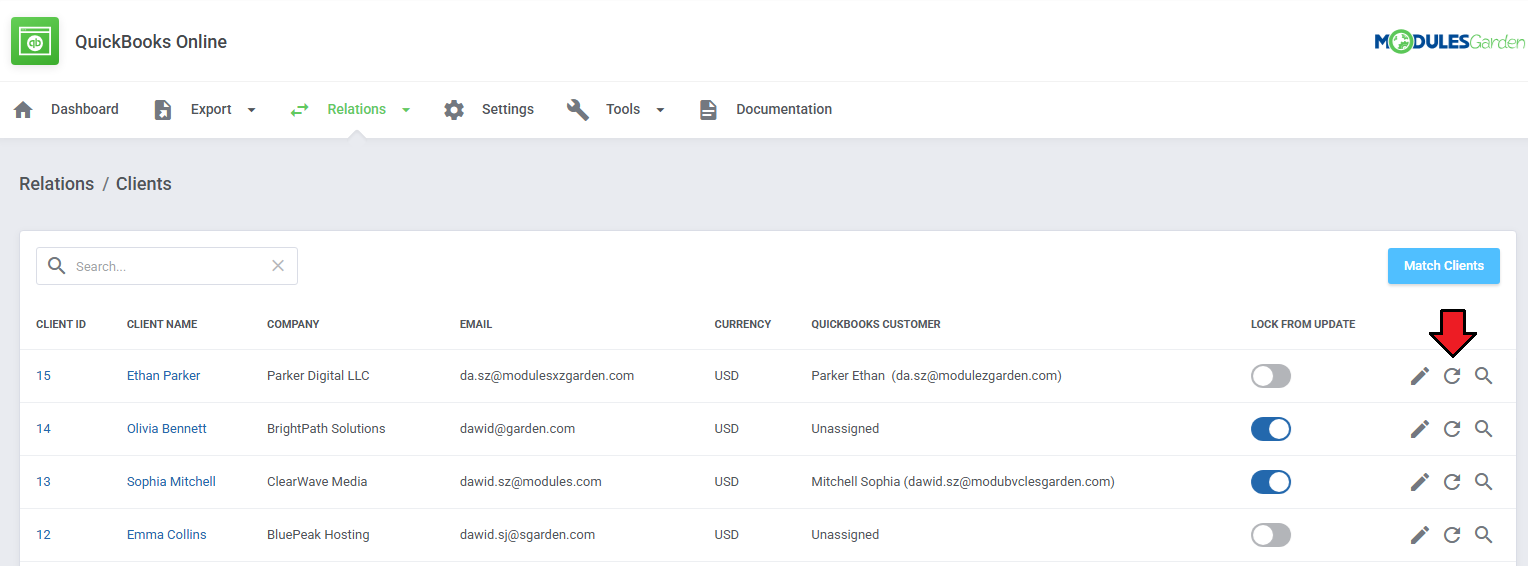
Task: Click the Client Name column header
Action: [162, 324]
